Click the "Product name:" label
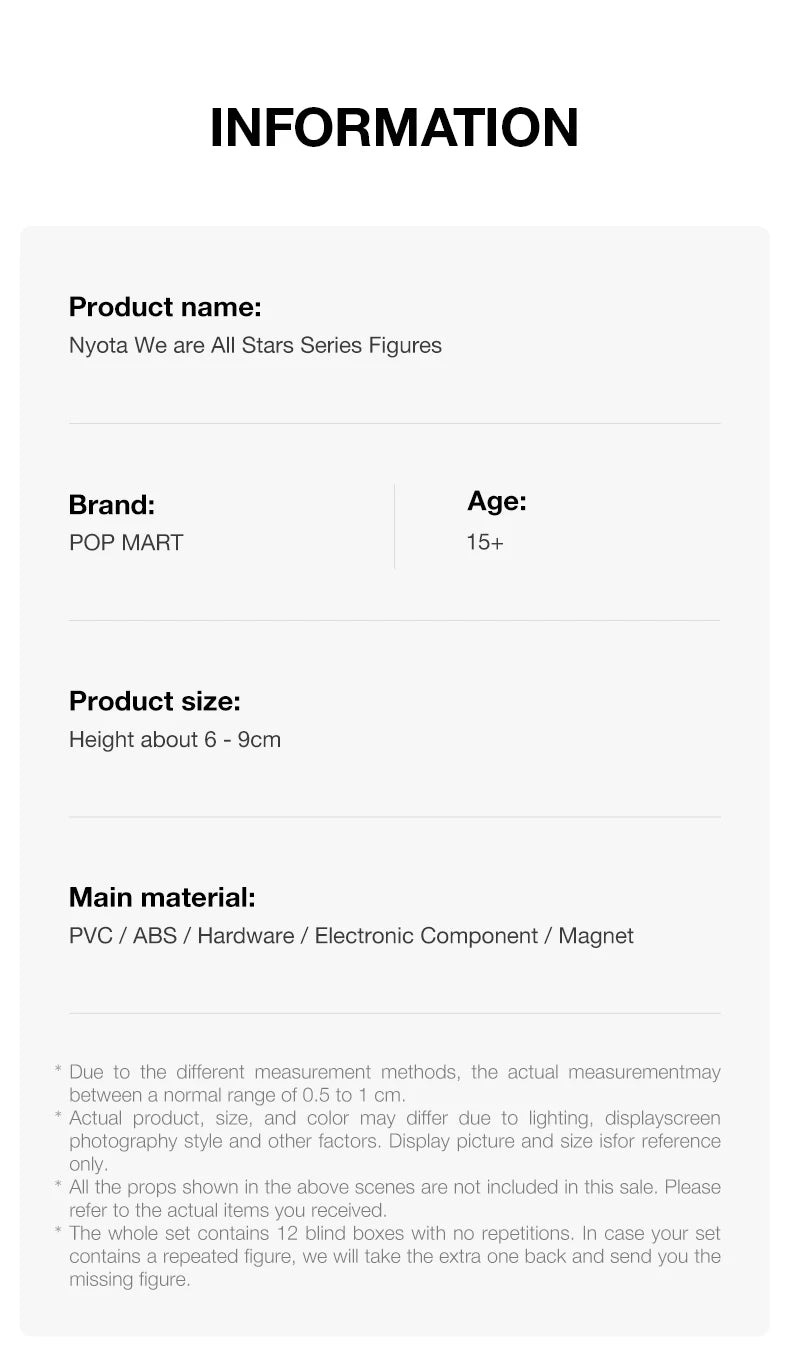Viewport: 790px width, 1367px height. tap(165, 307)
